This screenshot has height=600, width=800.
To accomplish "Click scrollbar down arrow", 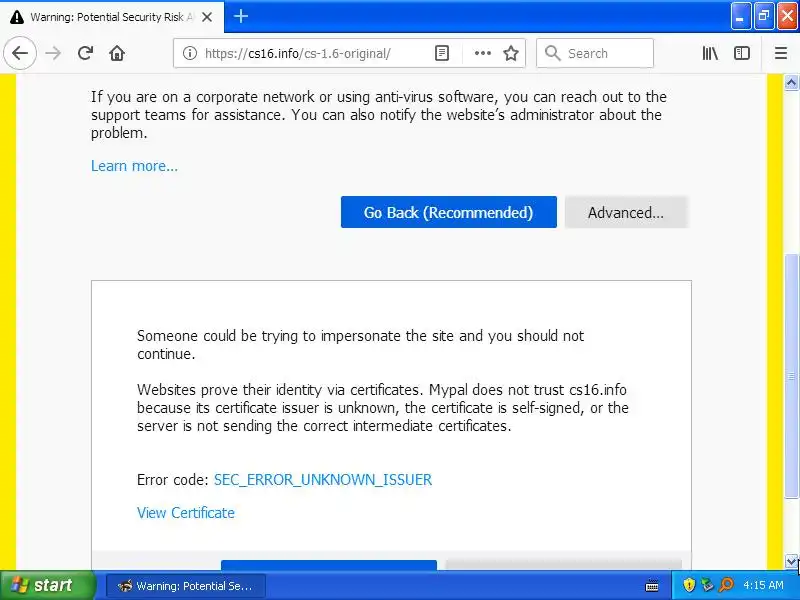I will coord(791,562).
